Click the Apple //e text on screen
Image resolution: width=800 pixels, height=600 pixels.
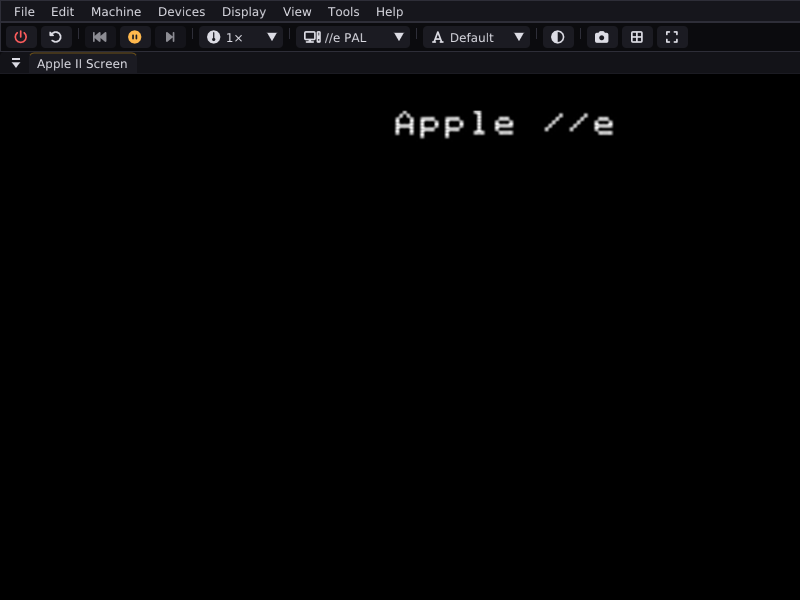(x=504, y=124)
